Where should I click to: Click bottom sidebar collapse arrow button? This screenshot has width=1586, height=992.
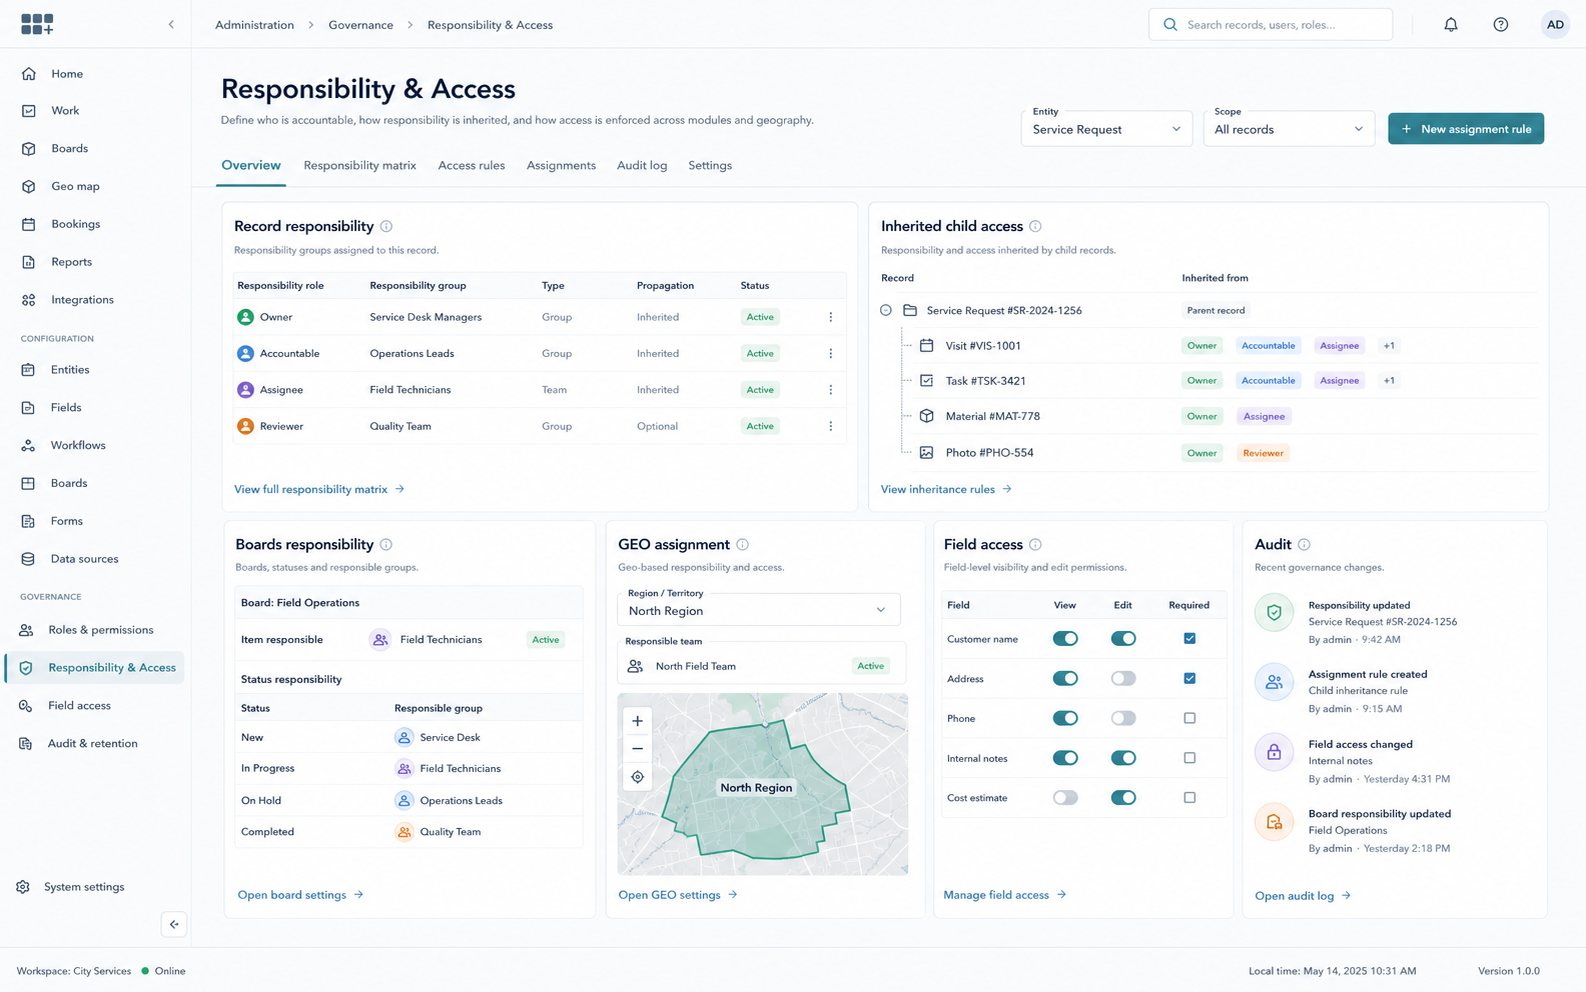tap(174, 924)
